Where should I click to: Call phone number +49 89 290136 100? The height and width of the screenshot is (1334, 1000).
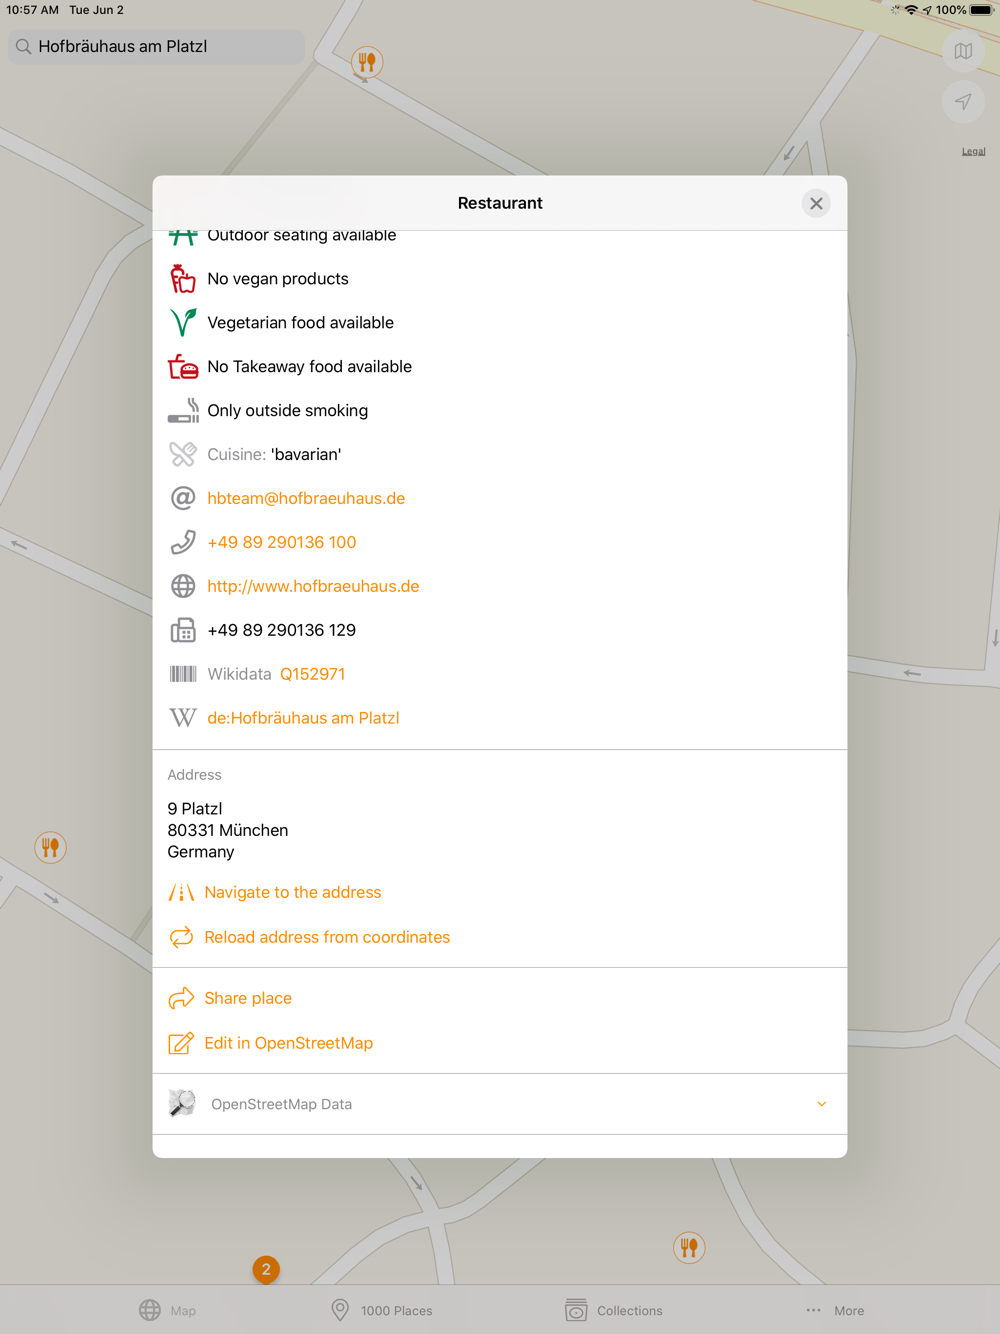tap(282, 542)
